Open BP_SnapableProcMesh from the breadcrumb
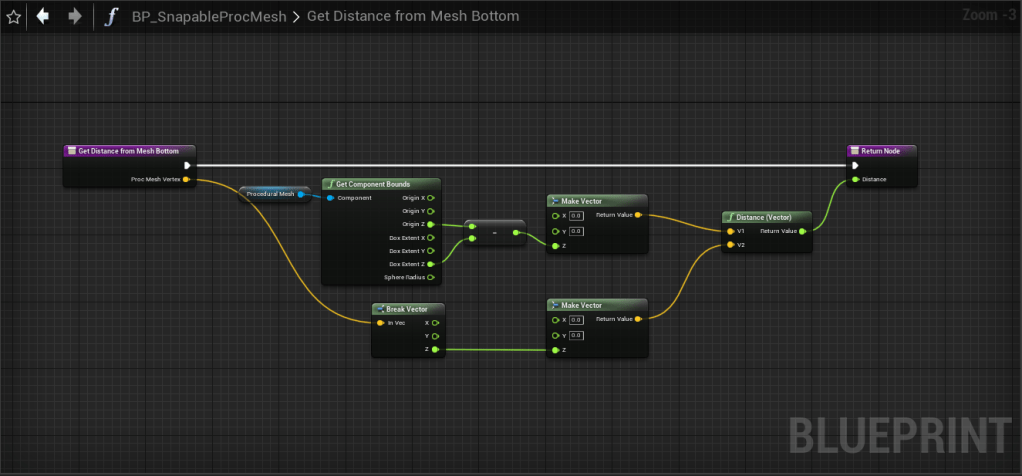The image size is (1022, 476). coord(208,17)
